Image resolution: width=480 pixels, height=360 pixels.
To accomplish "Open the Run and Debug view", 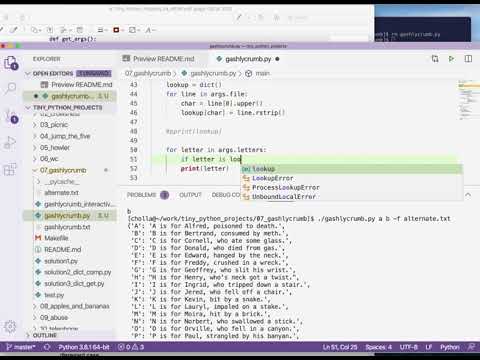I will (10, 143).
